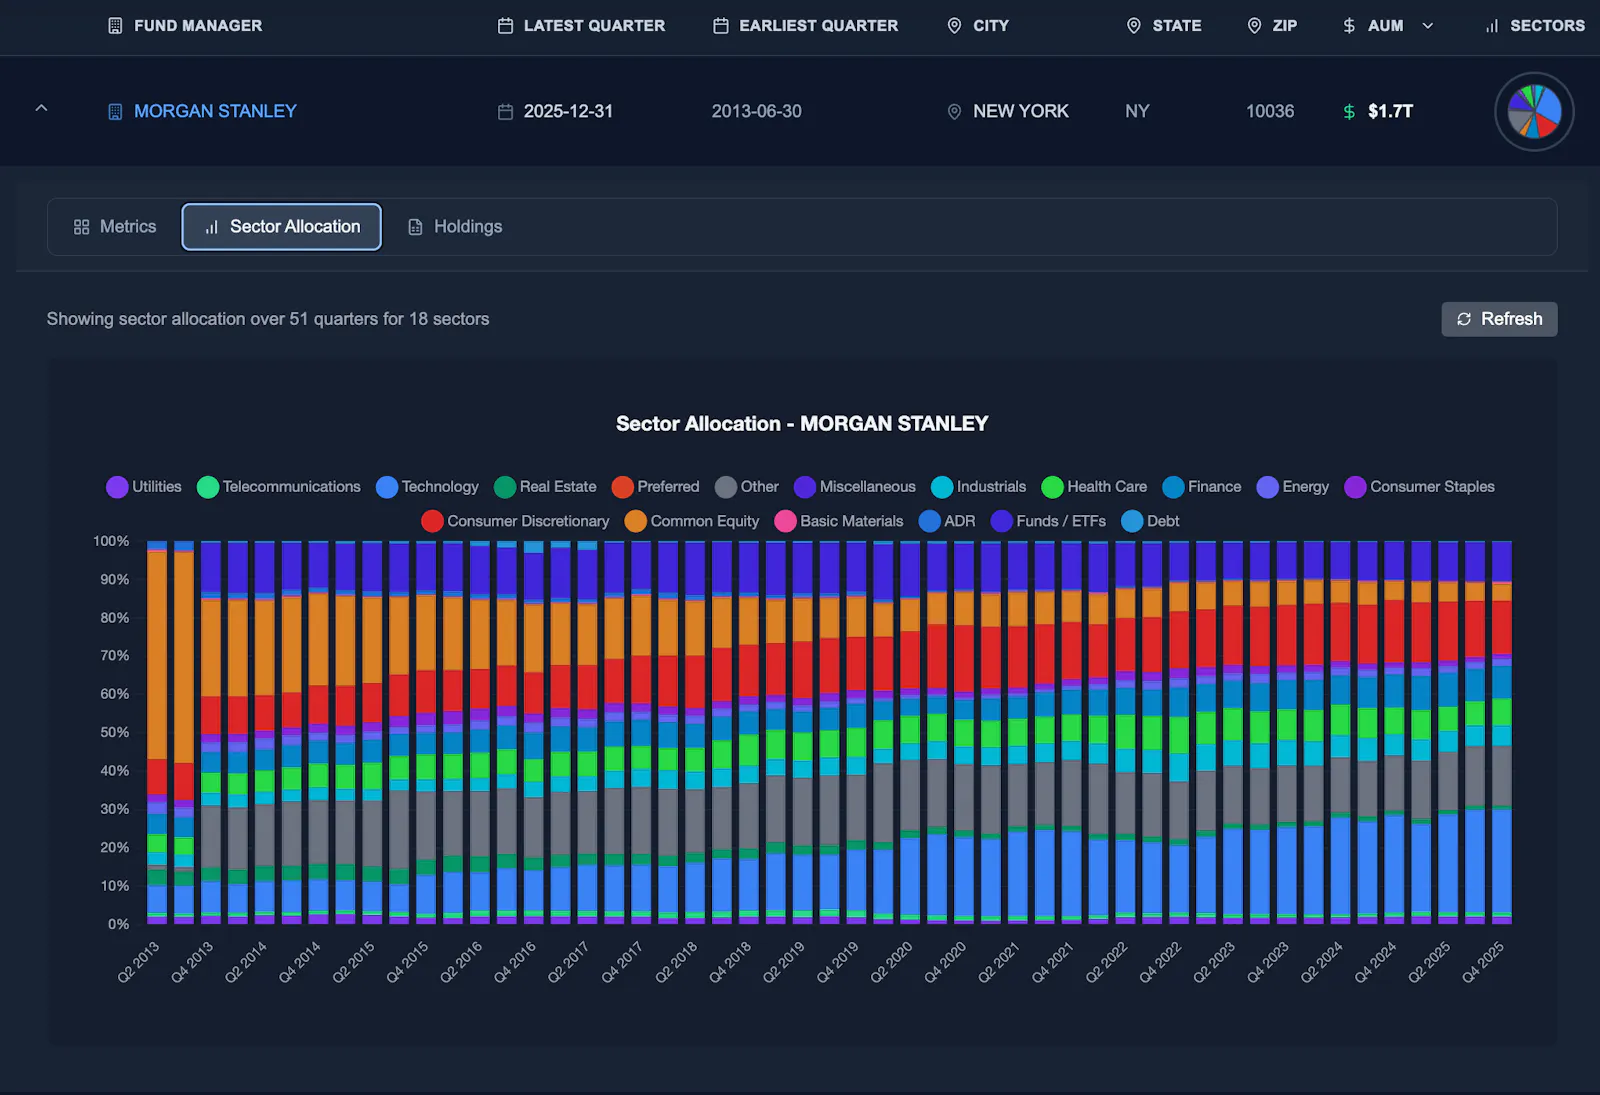Open the MORGAN STANLEY fund manager link
Screen dimensions: 1600x1095
pyautogui.click(x=215, y=111)
